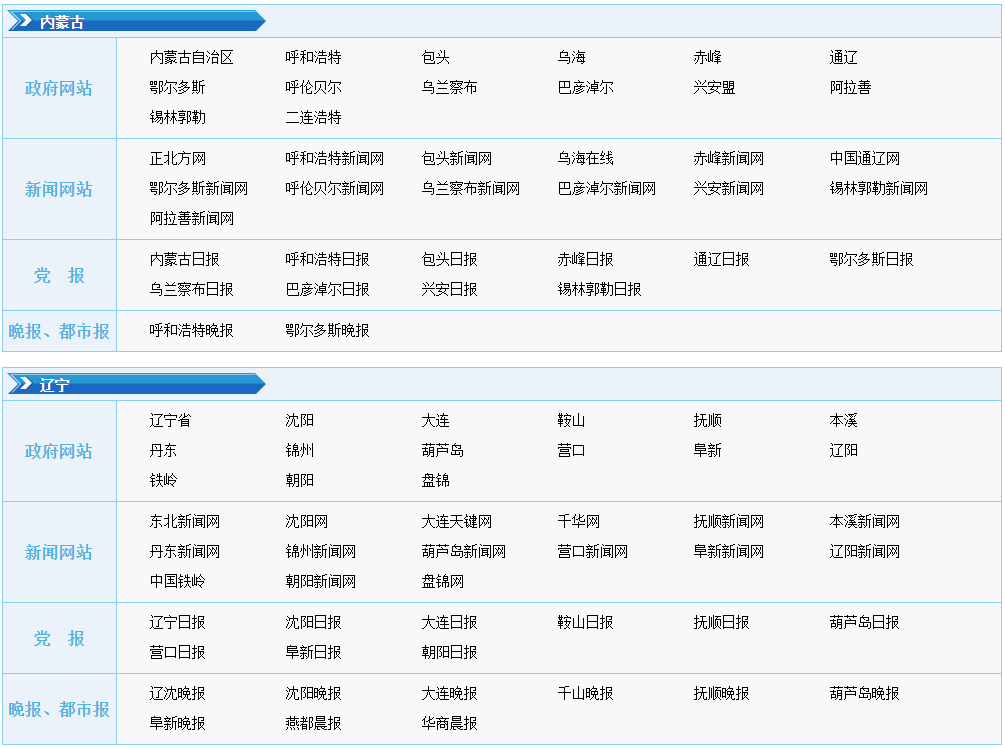The height and width of the screenshot is (748, 1005).
Task: Open the 内蒙古自治区 government site link
Action: pyautogui.click(x=191, y=58)
